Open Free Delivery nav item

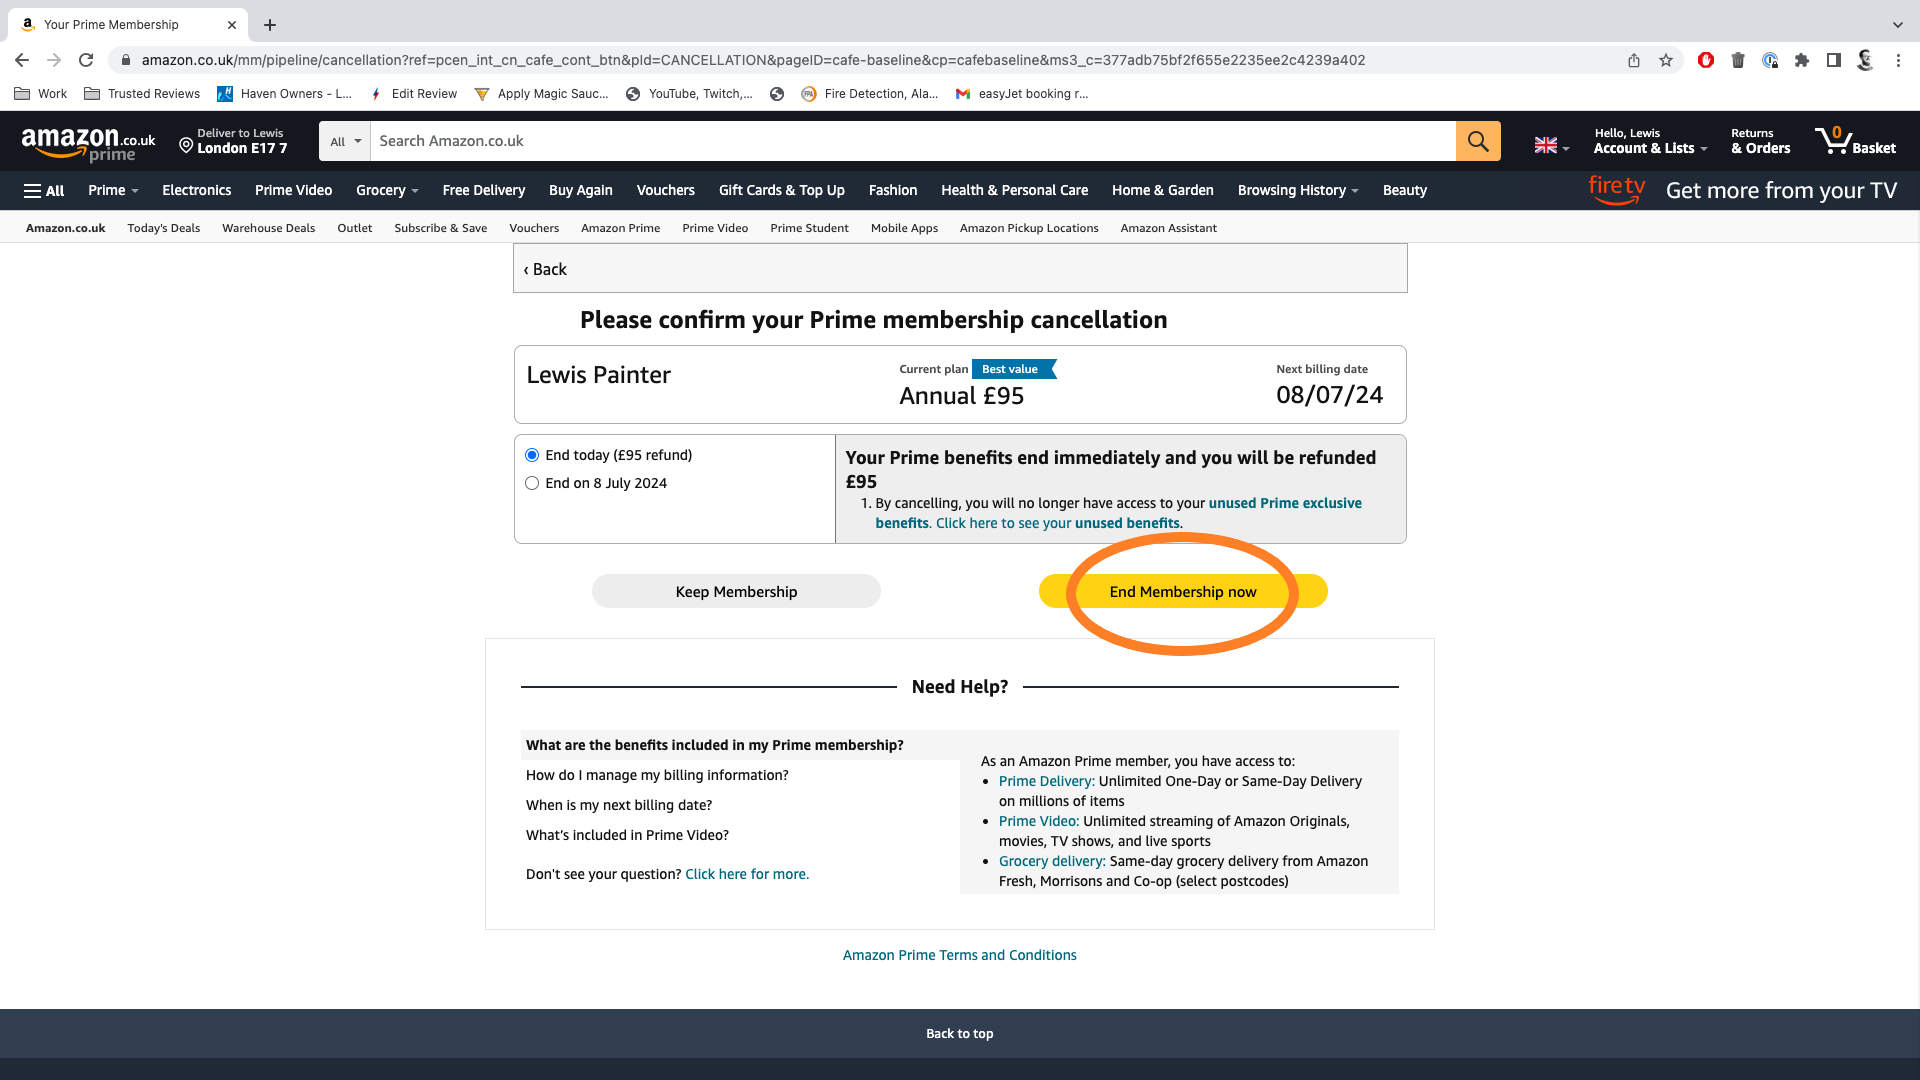tap(484, 191)
